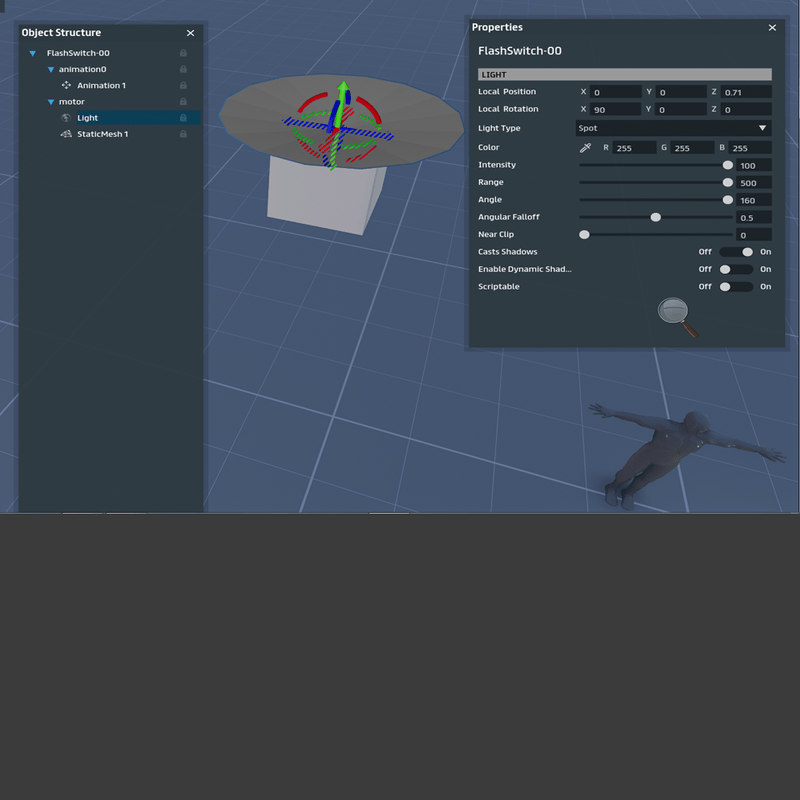Select StaticMesh 1 in Object Structure
The width and height of the screenshot is (800, 800).
102,134
